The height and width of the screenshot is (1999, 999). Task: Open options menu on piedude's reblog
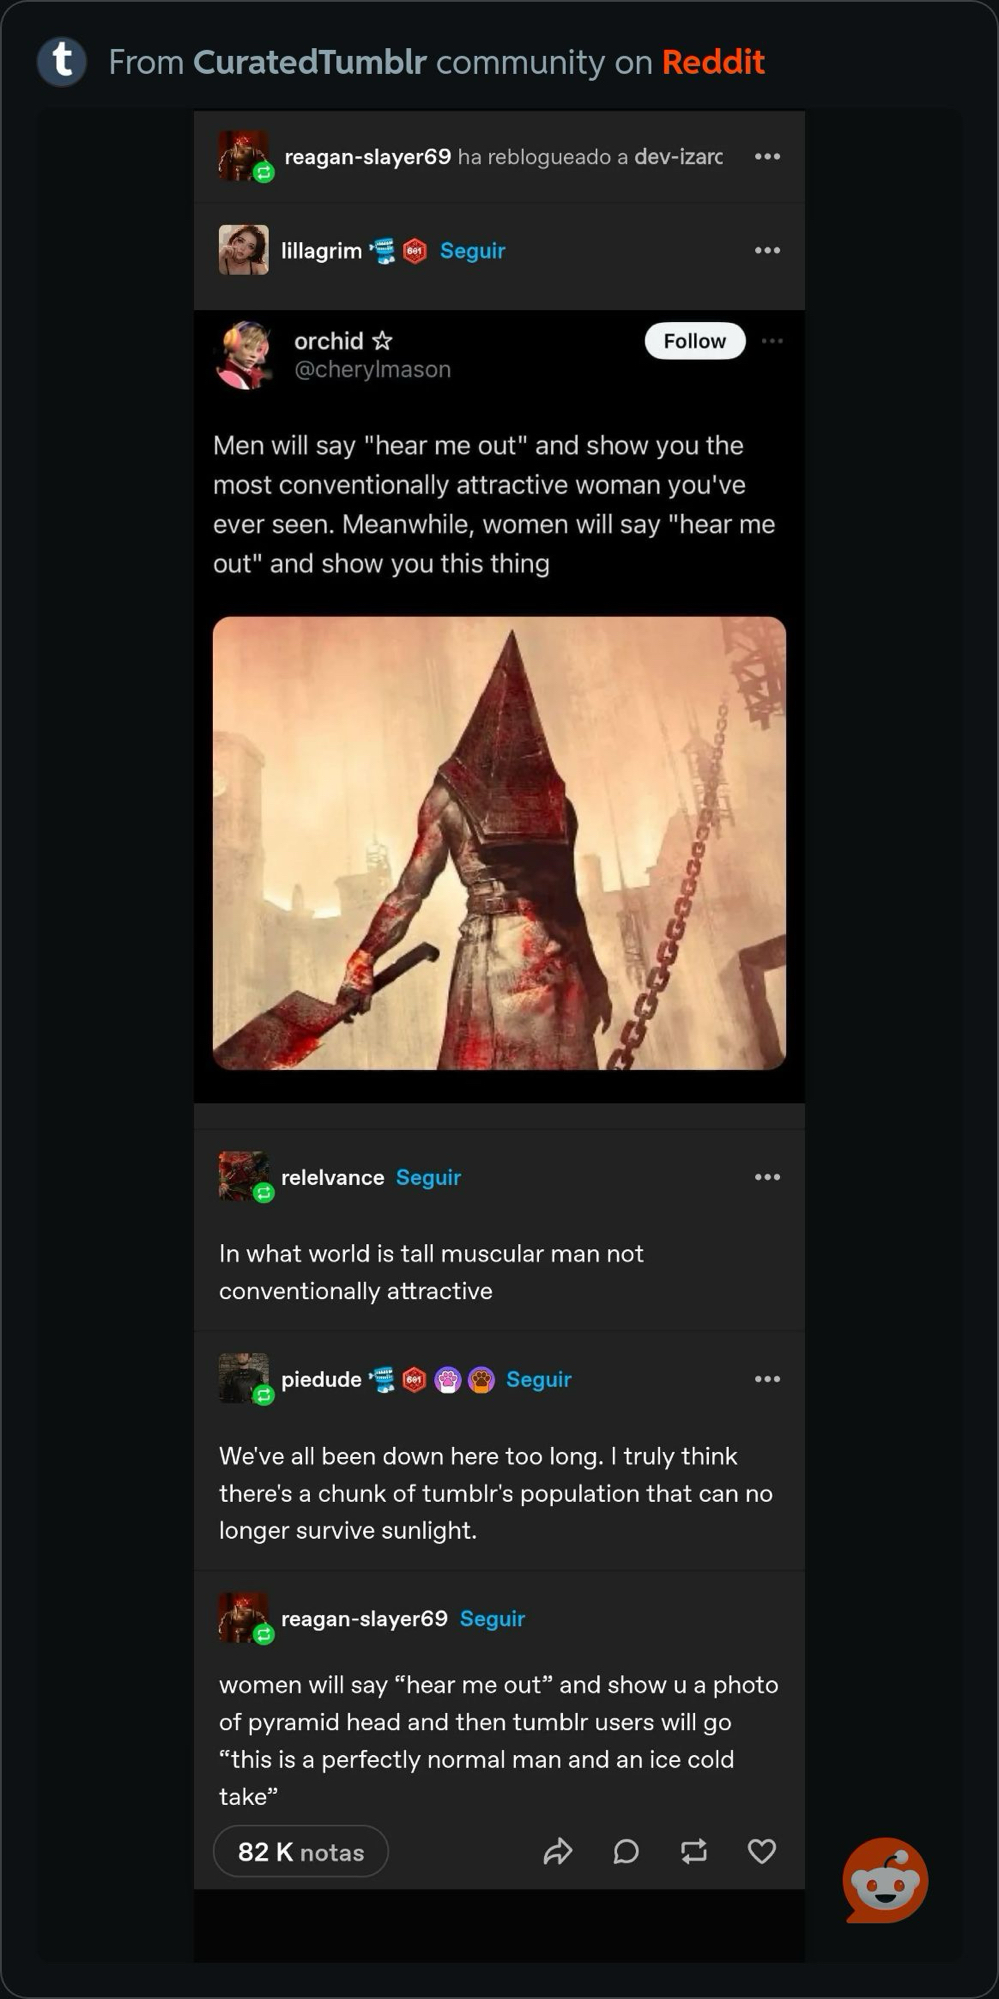click(767, 1379)
